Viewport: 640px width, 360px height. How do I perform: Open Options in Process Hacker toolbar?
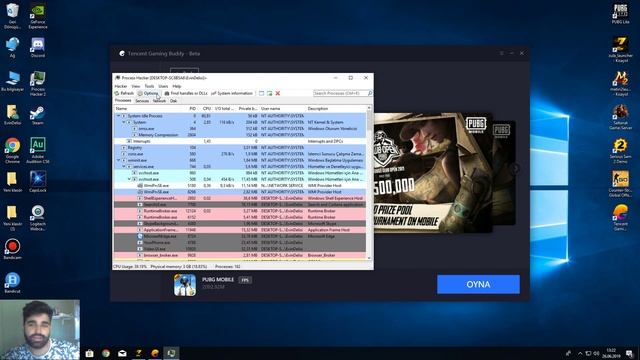[148, 93]
